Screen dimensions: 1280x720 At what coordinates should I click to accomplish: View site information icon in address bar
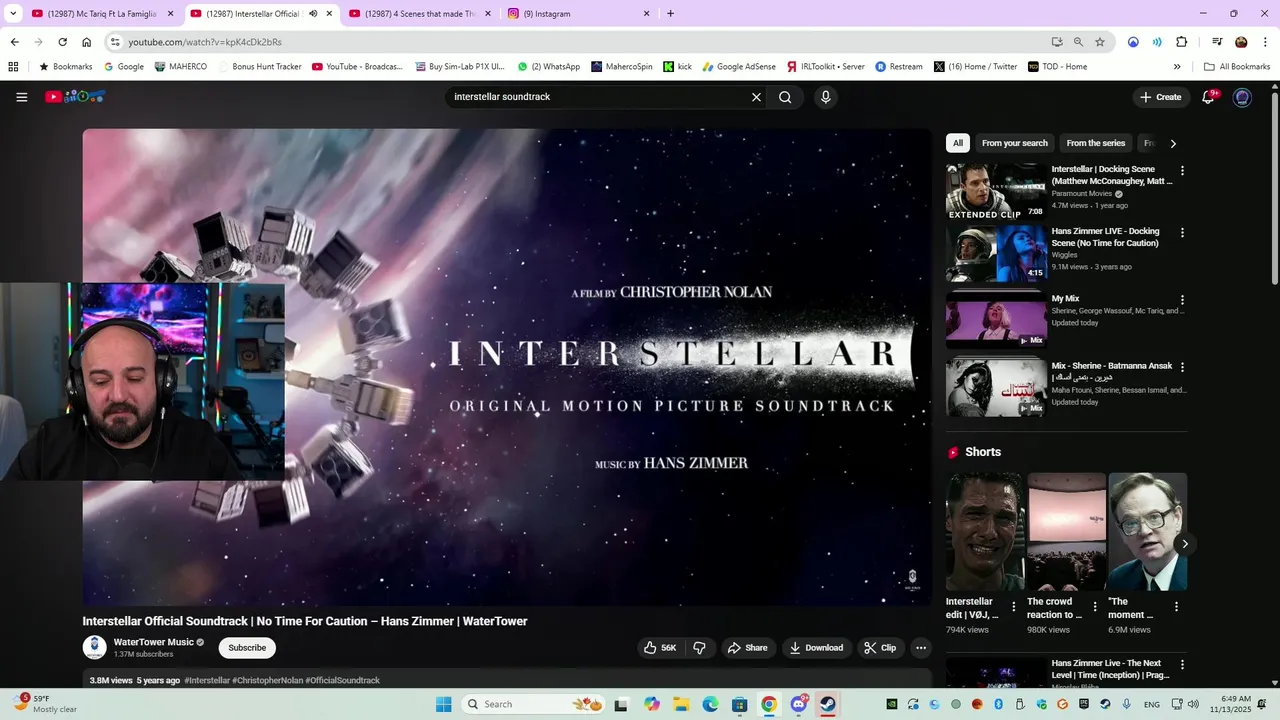coord(115,42)
